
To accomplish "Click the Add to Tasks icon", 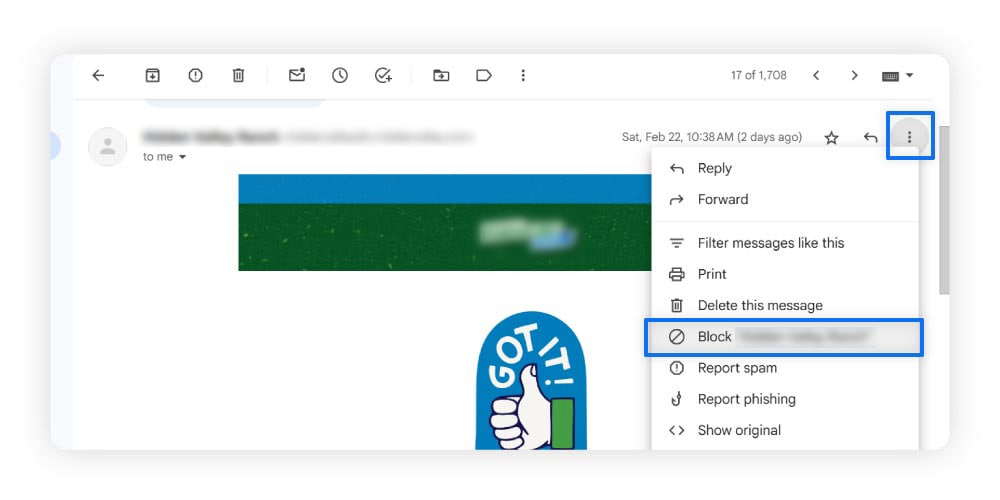I will coord(383,76).
